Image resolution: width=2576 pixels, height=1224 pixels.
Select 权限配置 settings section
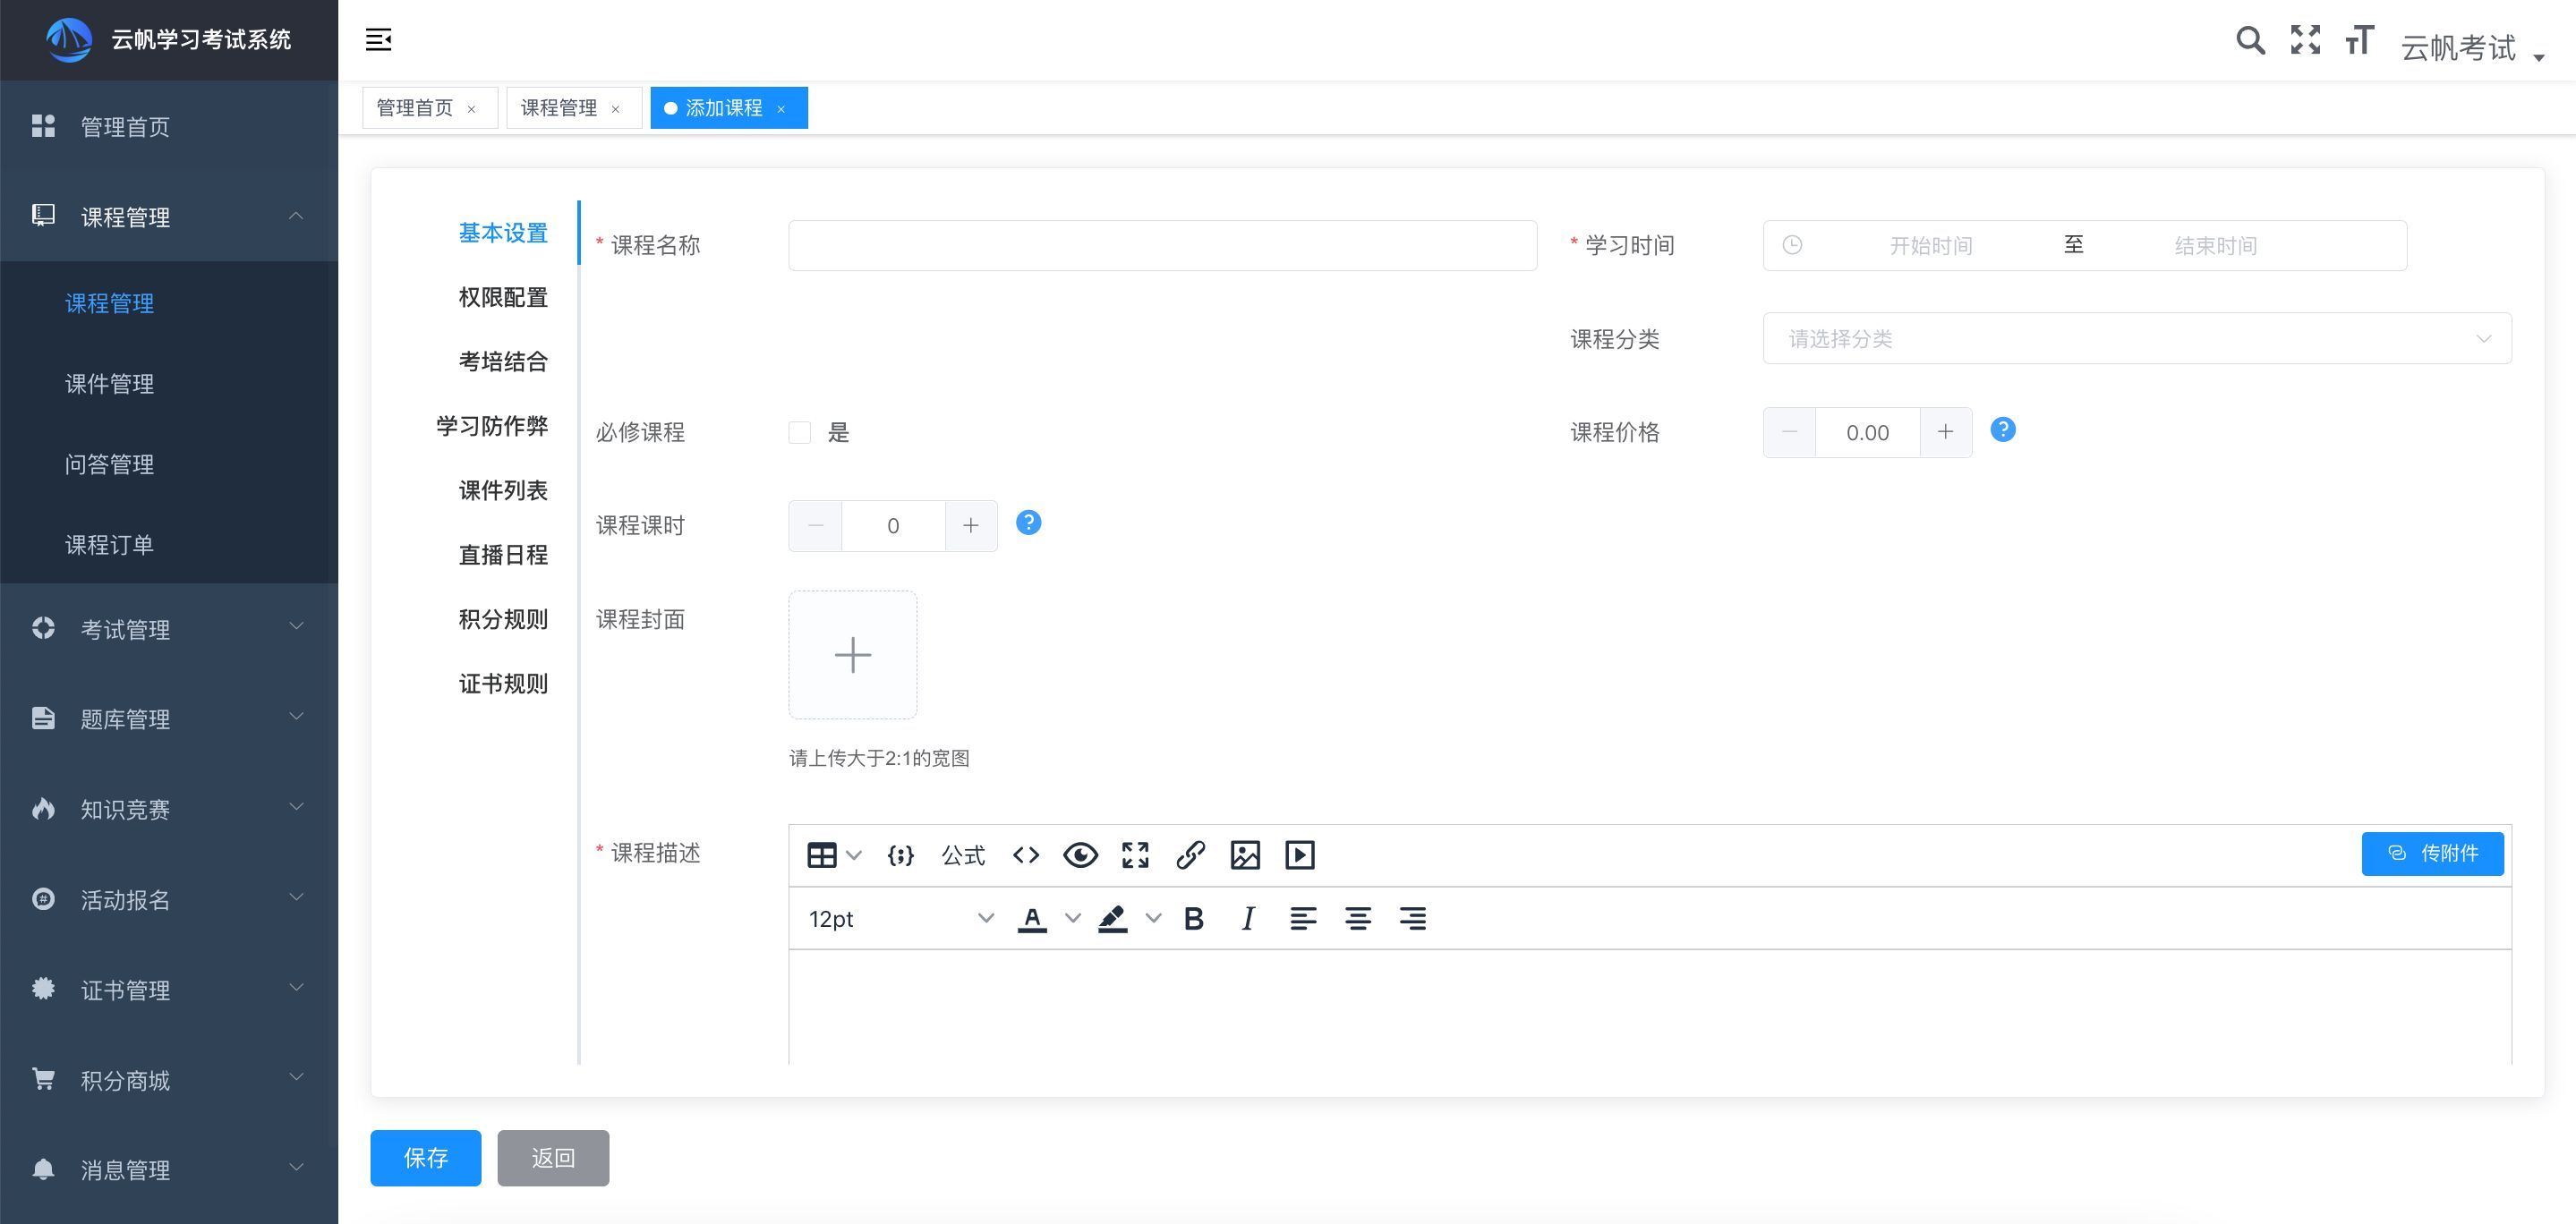[x=503, y=297]
